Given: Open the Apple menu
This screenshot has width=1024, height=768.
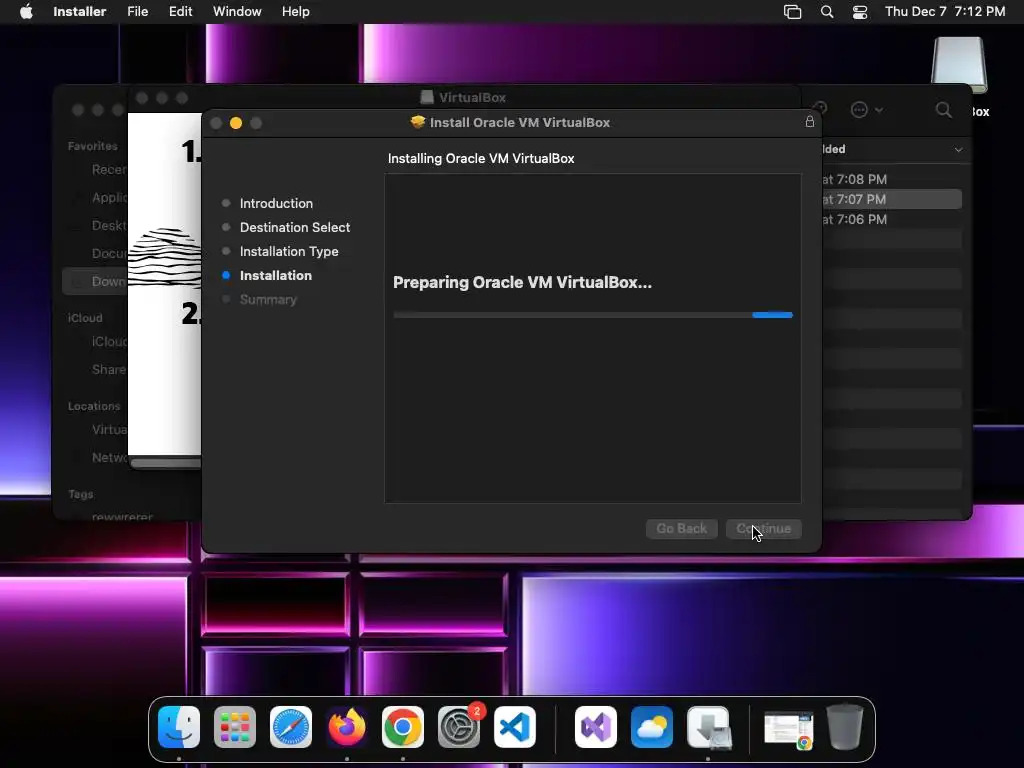Looking at the screenshot, I should coord(26,12).
